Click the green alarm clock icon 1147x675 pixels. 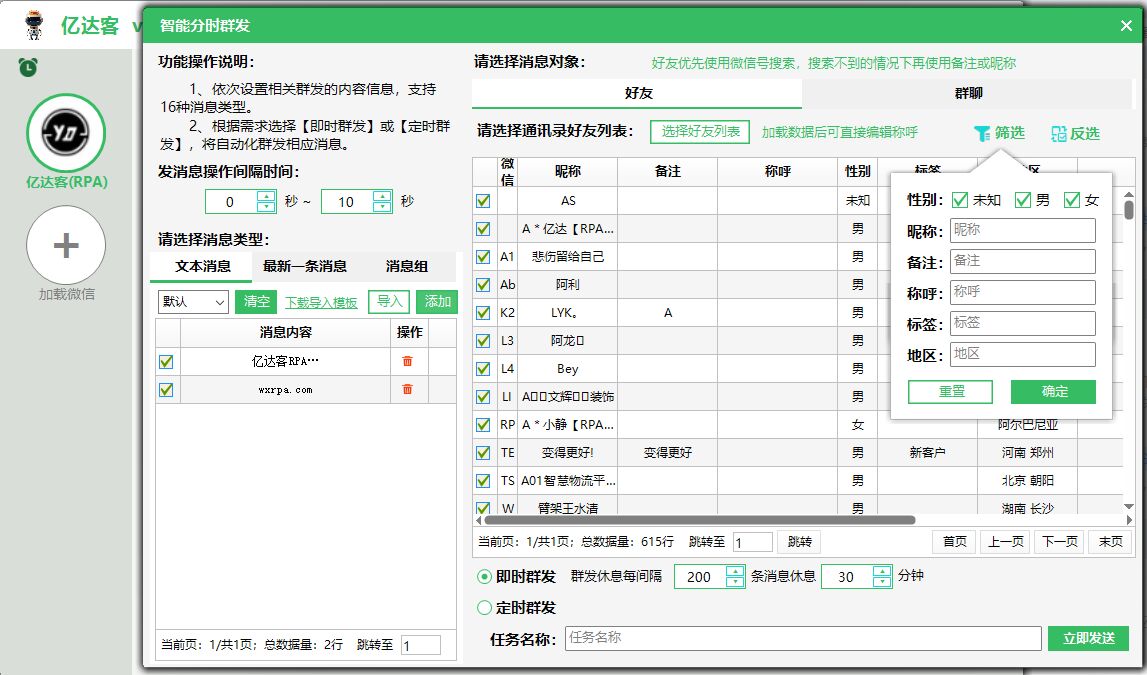(x=28, y=67)
